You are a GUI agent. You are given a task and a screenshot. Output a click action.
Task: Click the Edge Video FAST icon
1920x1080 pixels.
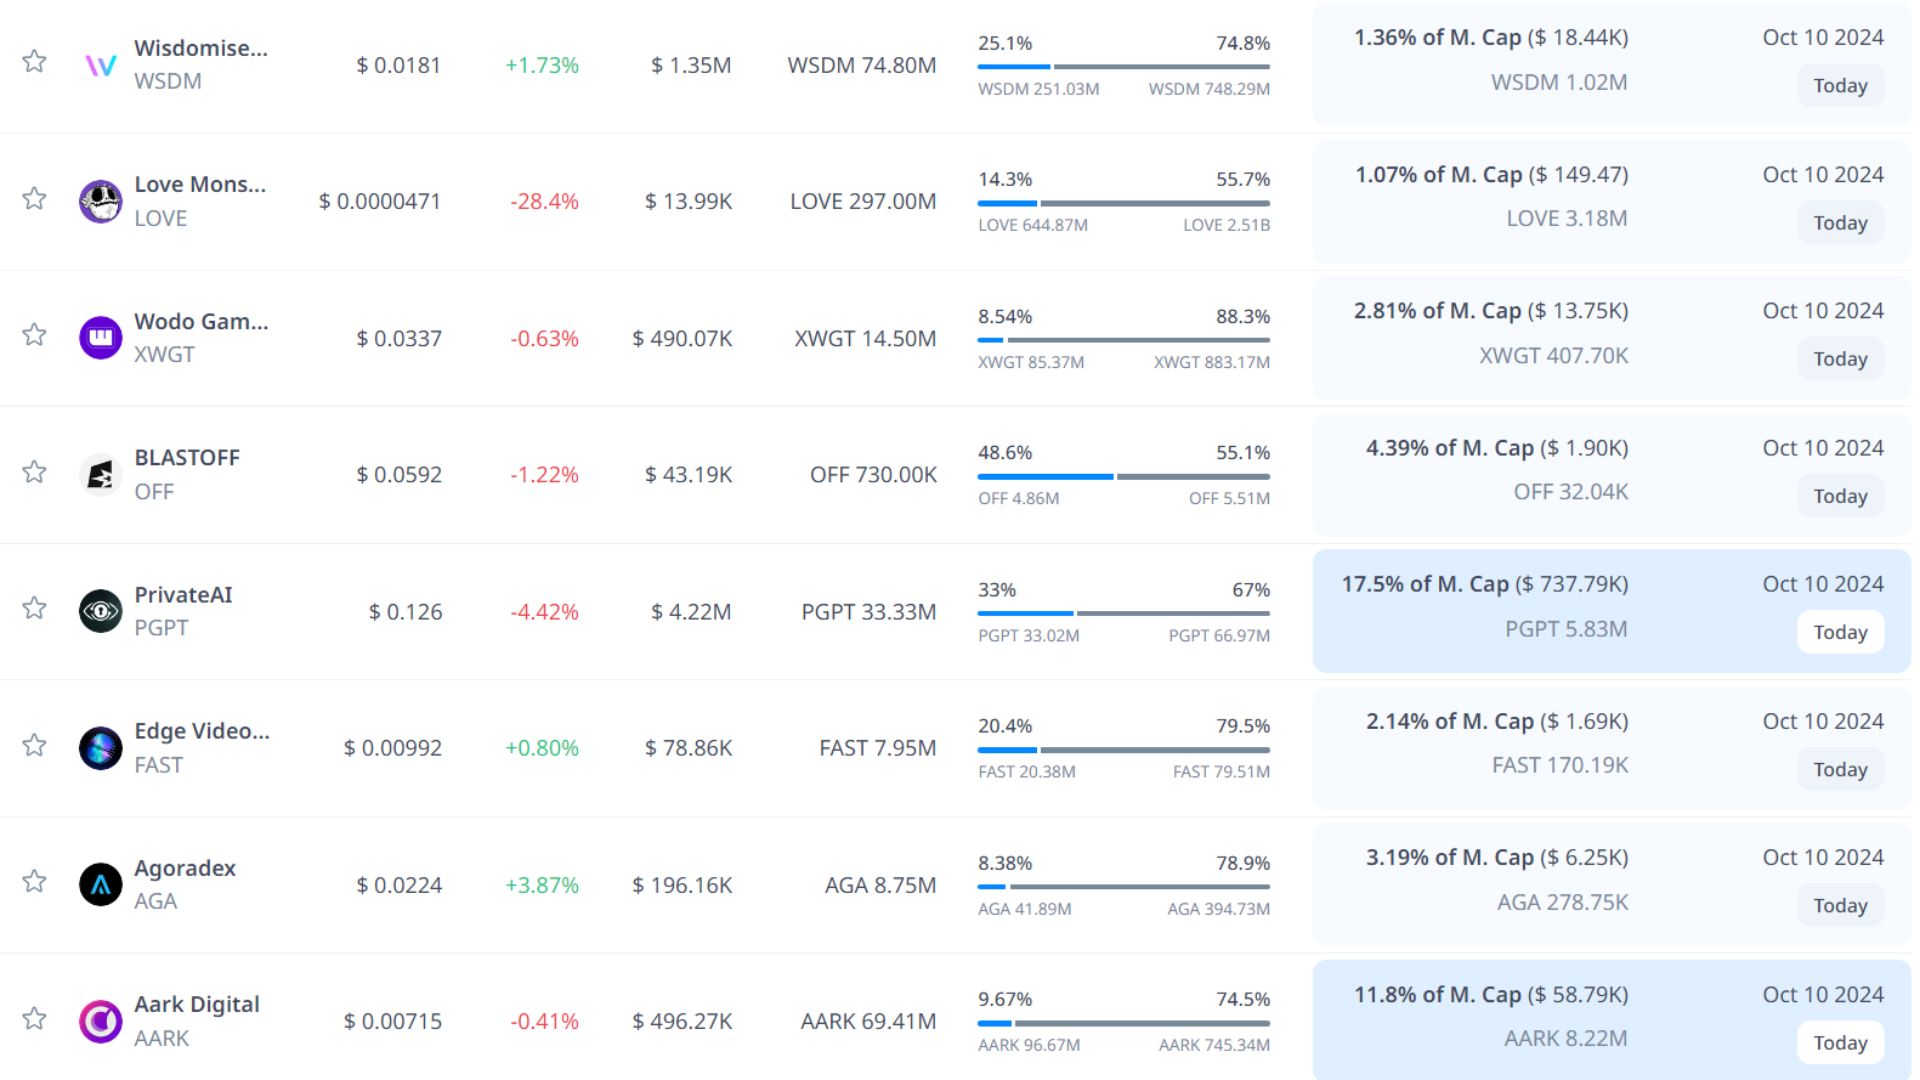coord(100,748)
